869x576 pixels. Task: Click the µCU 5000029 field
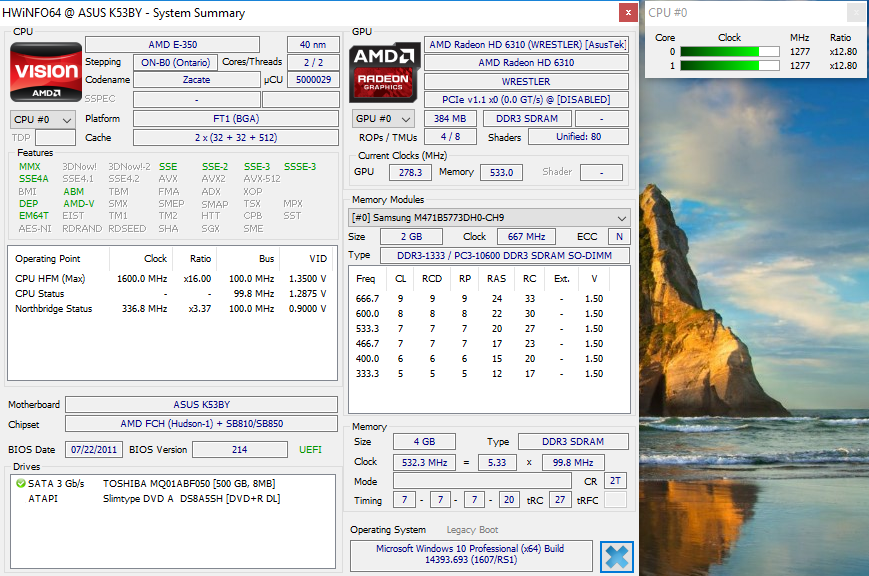pyautogui.click(x=313, y=80)
